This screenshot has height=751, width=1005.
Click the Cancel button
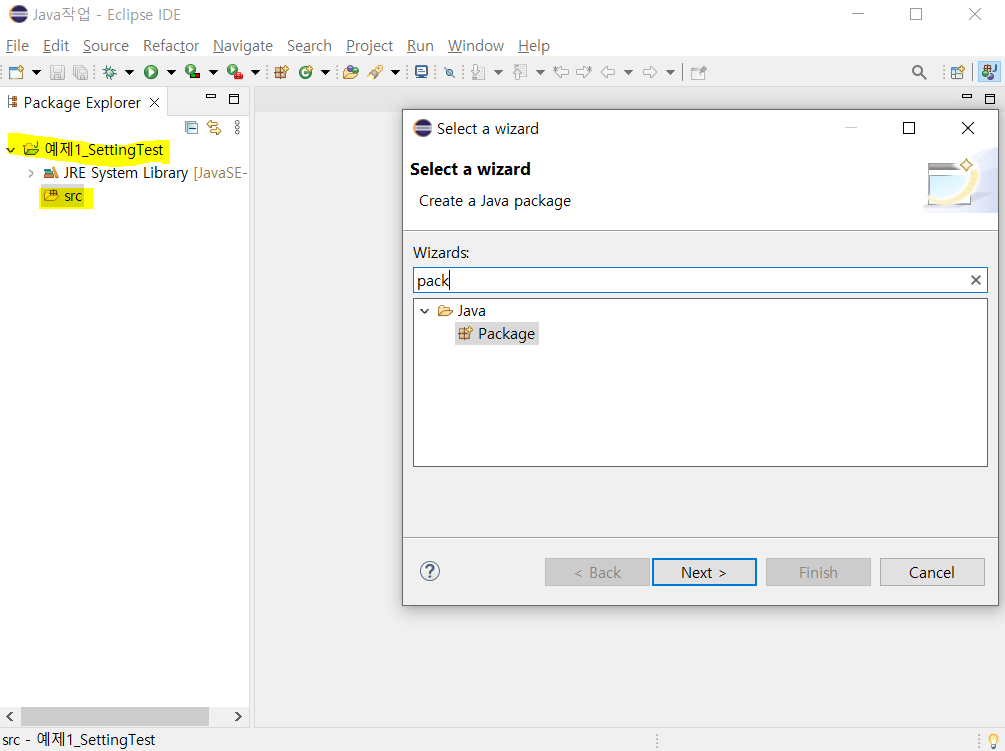tap(932, 572)
